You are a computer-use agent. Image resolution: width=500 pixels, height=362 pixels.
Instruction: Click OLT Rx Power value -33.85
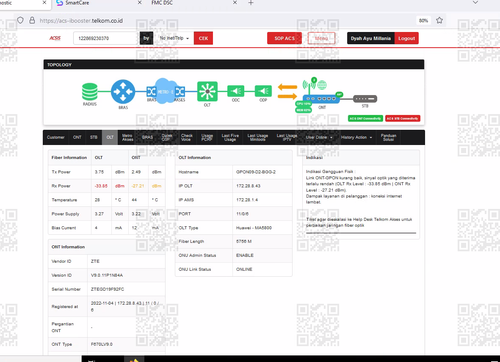[101, 186]
